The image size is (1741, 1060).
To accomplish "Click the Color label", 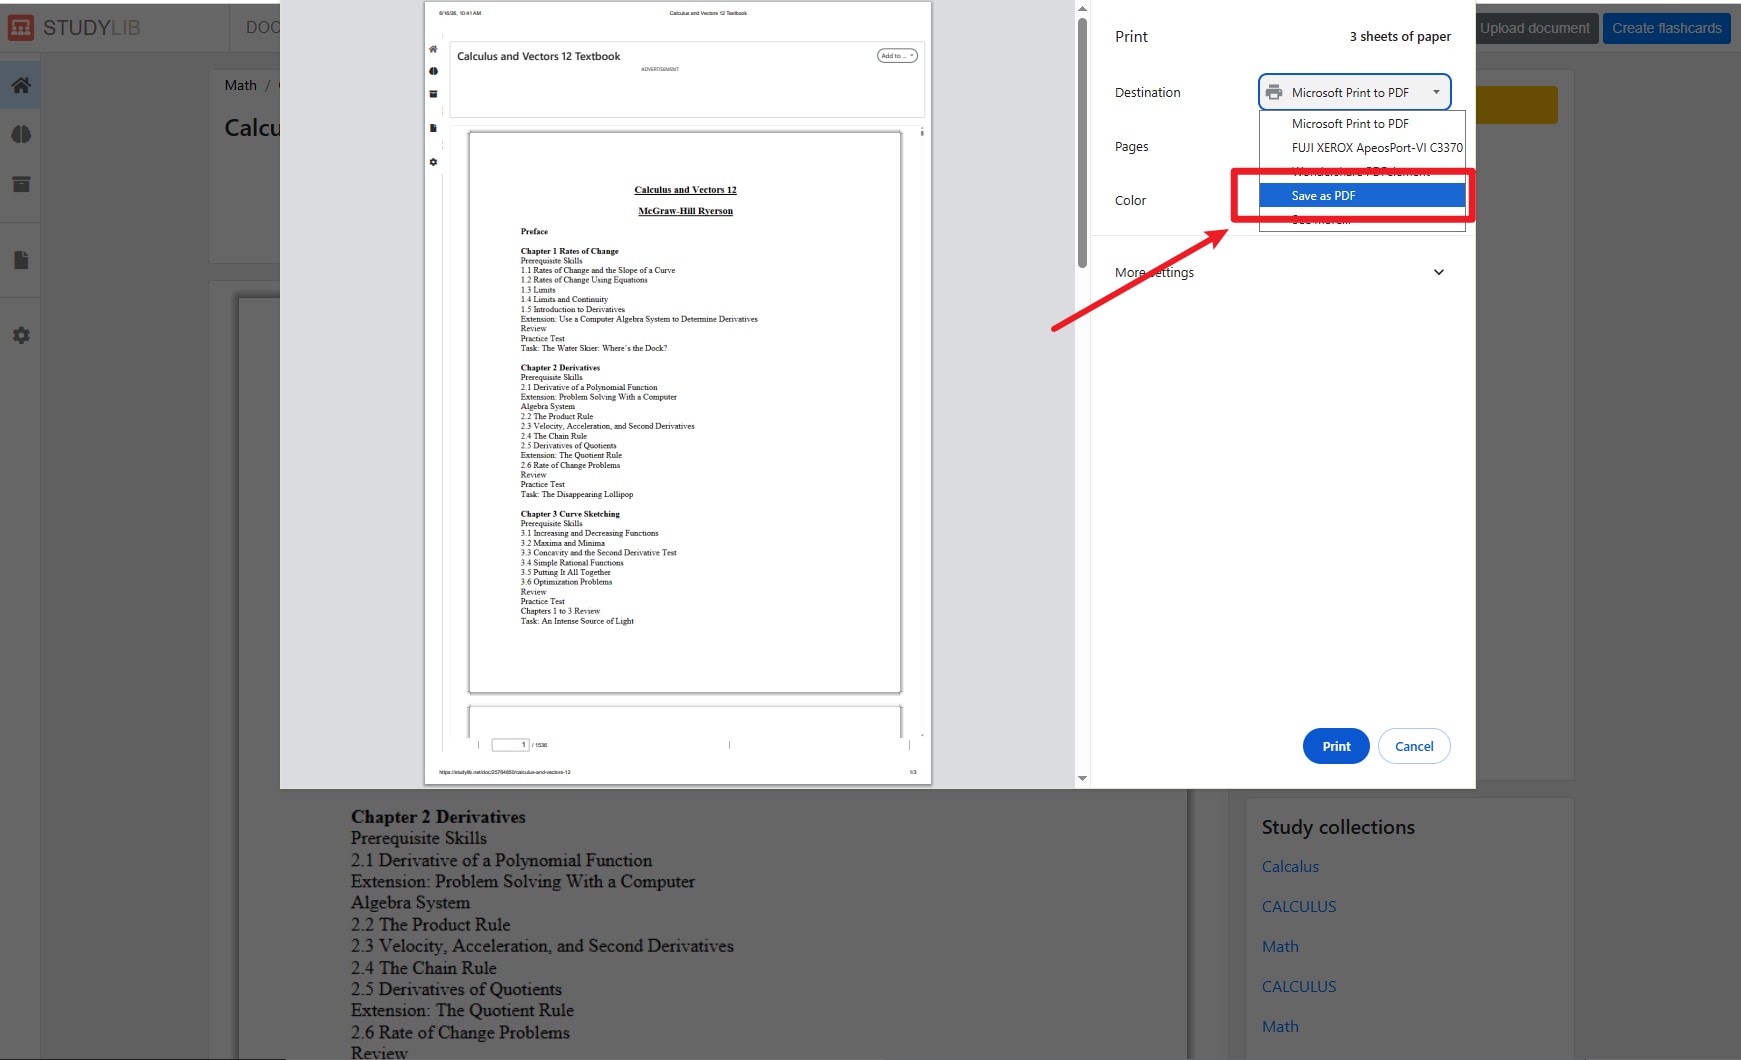I will pyautogui.click(x=1130, y=201).
